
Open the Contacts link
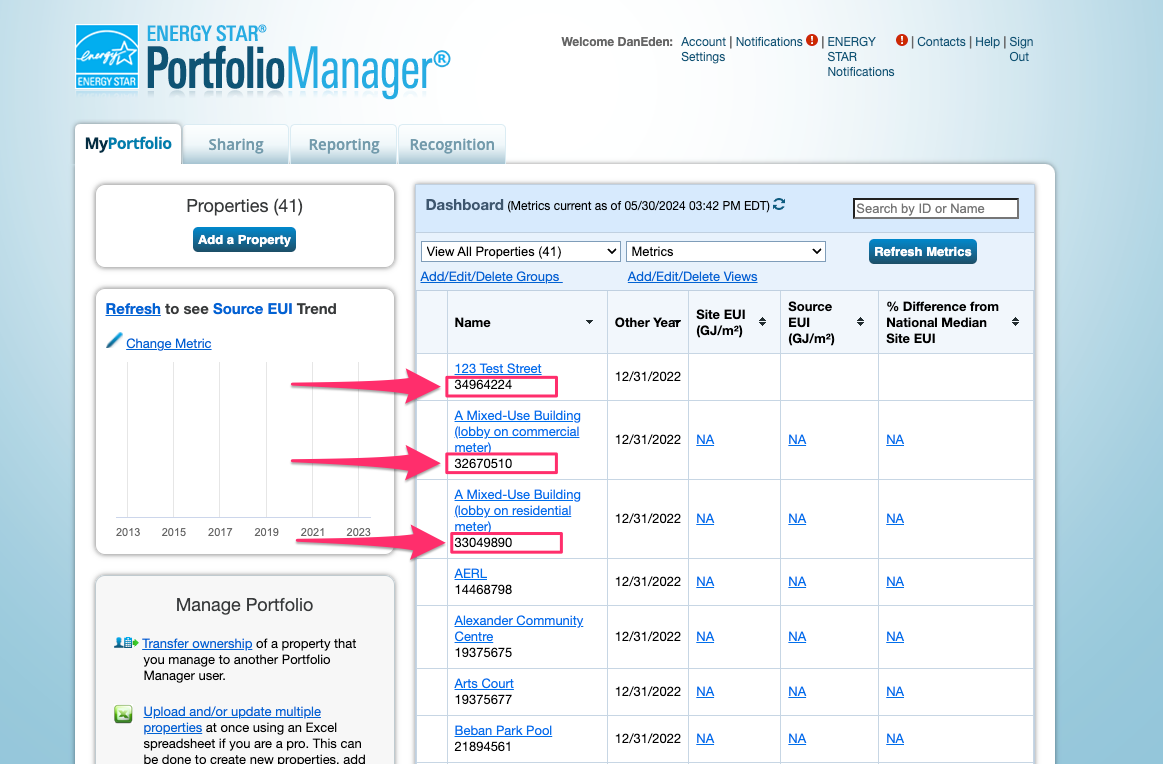(941, 42)
